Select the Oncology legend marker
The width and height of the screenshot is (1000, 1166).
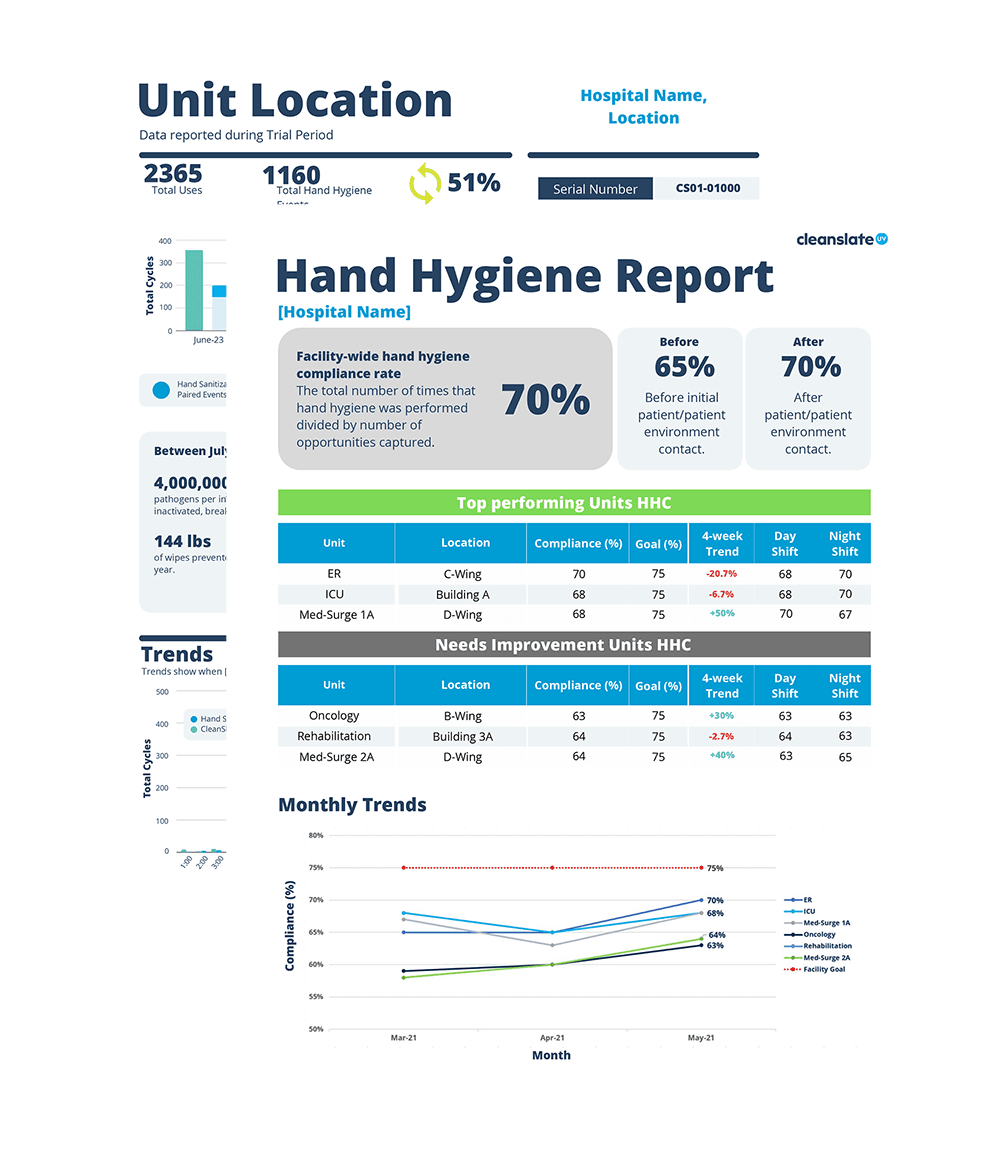pyautogui.click(x=793, y=935)
